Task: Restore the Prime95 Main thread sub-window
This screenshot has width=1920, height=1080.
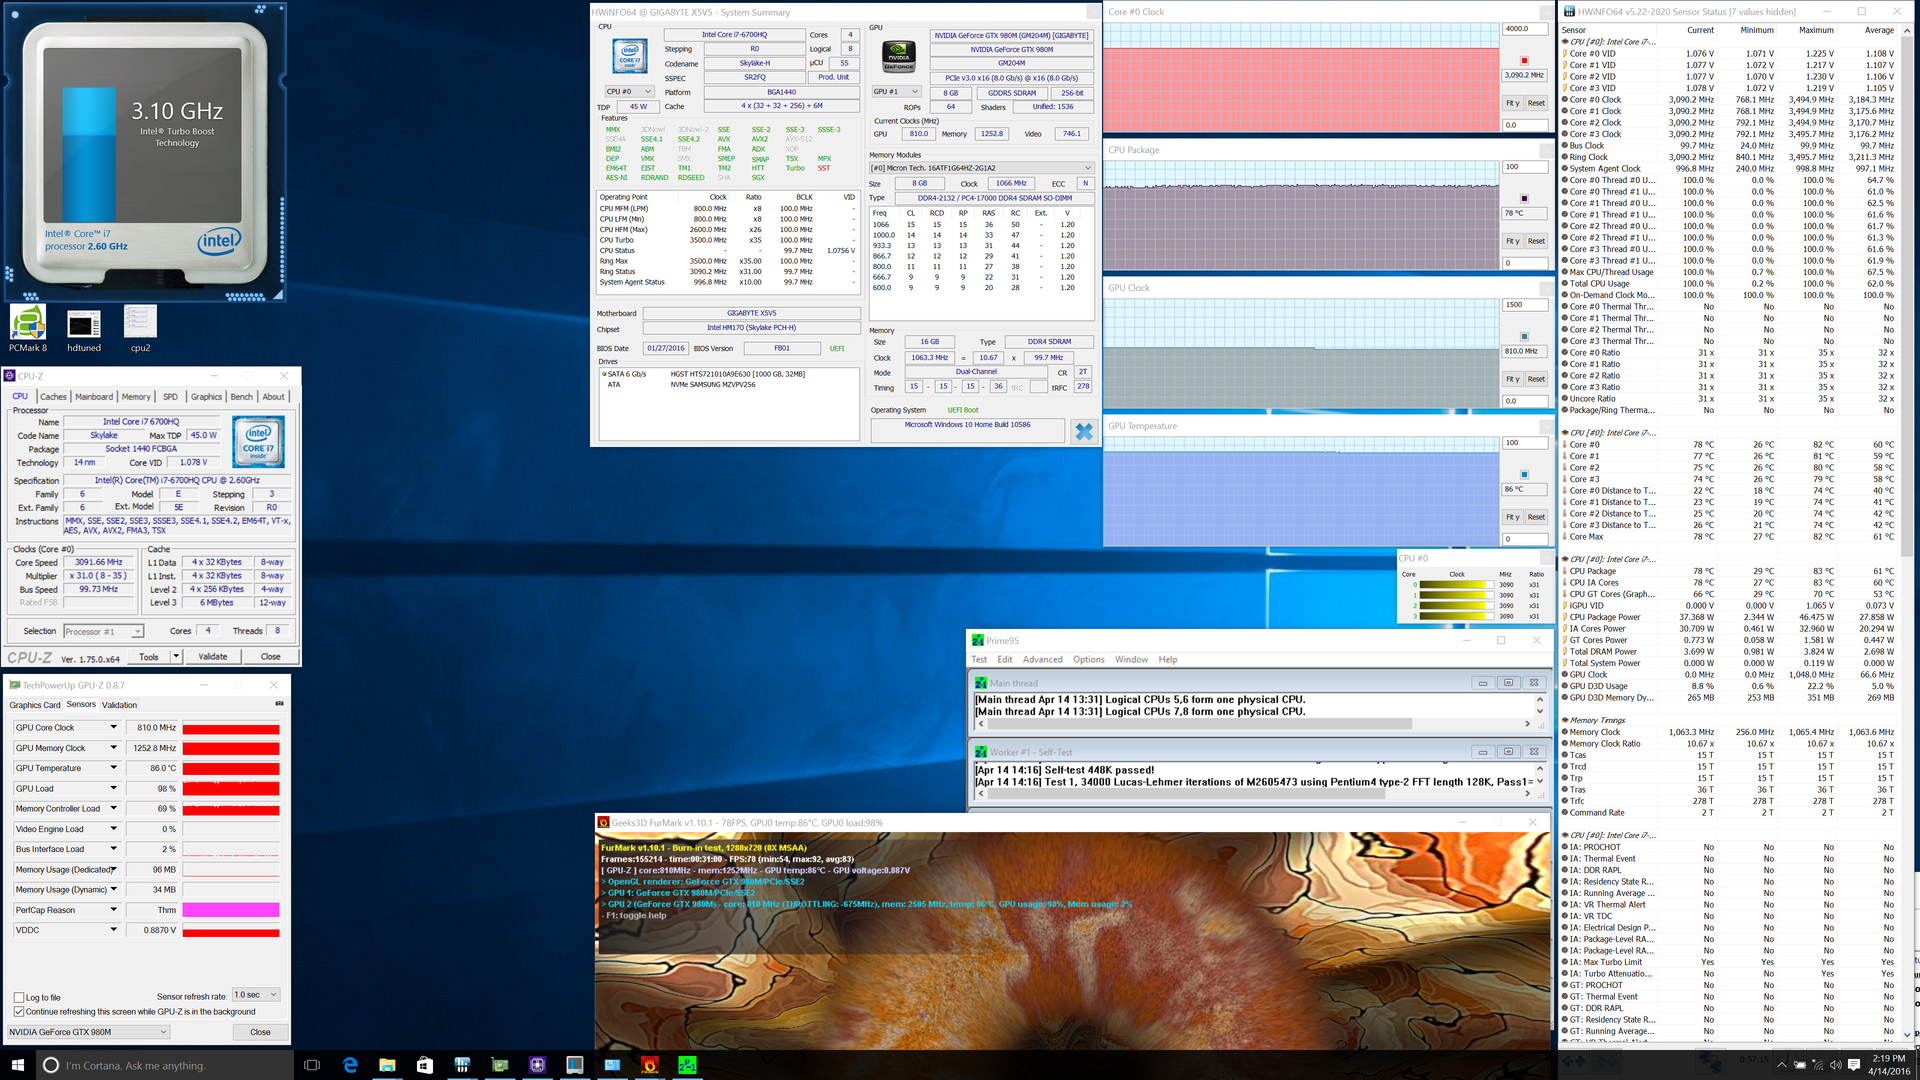Action: pos(1508,683)
